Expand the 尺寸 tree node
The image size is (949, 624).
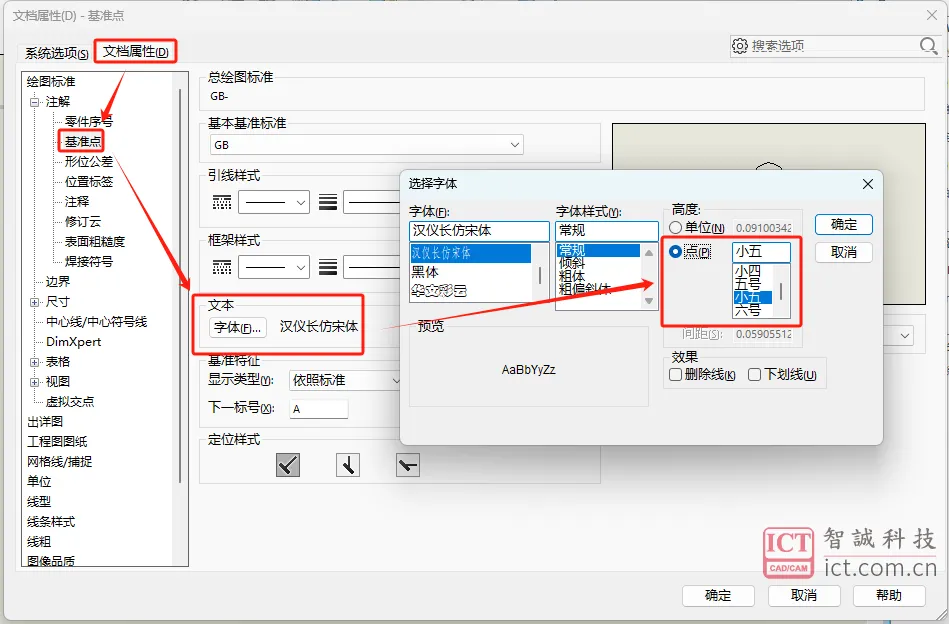click(35, 302)
